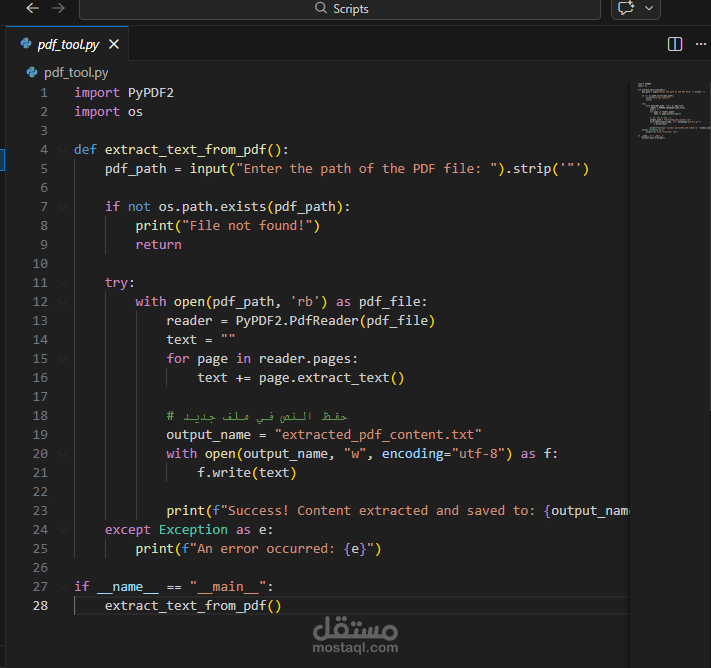Click the '"__main__"' string on line 27
711x668 pixels.
coord(228,587)
